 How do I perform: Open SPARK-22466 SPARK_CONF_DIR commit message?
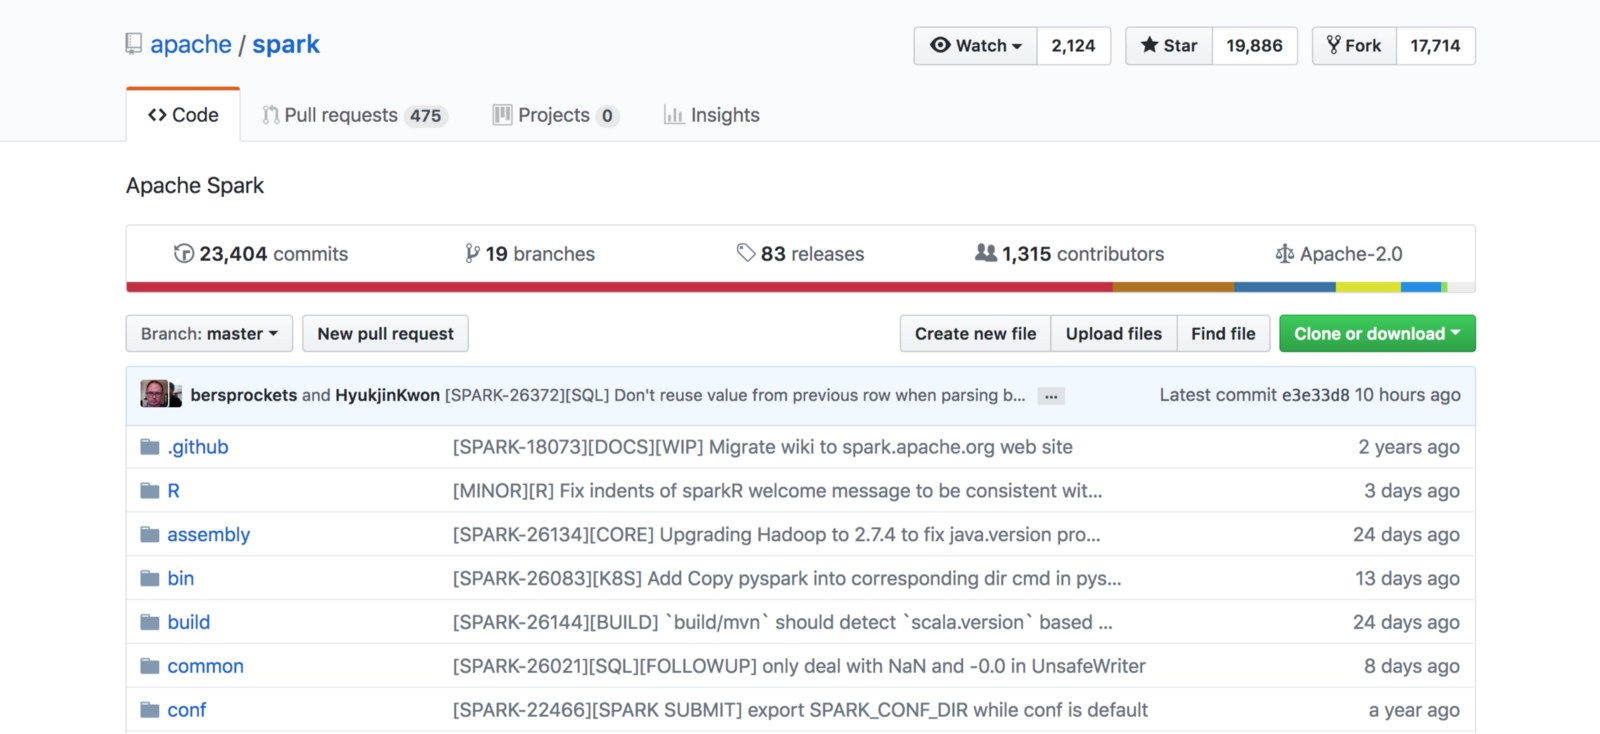point(800,710)
